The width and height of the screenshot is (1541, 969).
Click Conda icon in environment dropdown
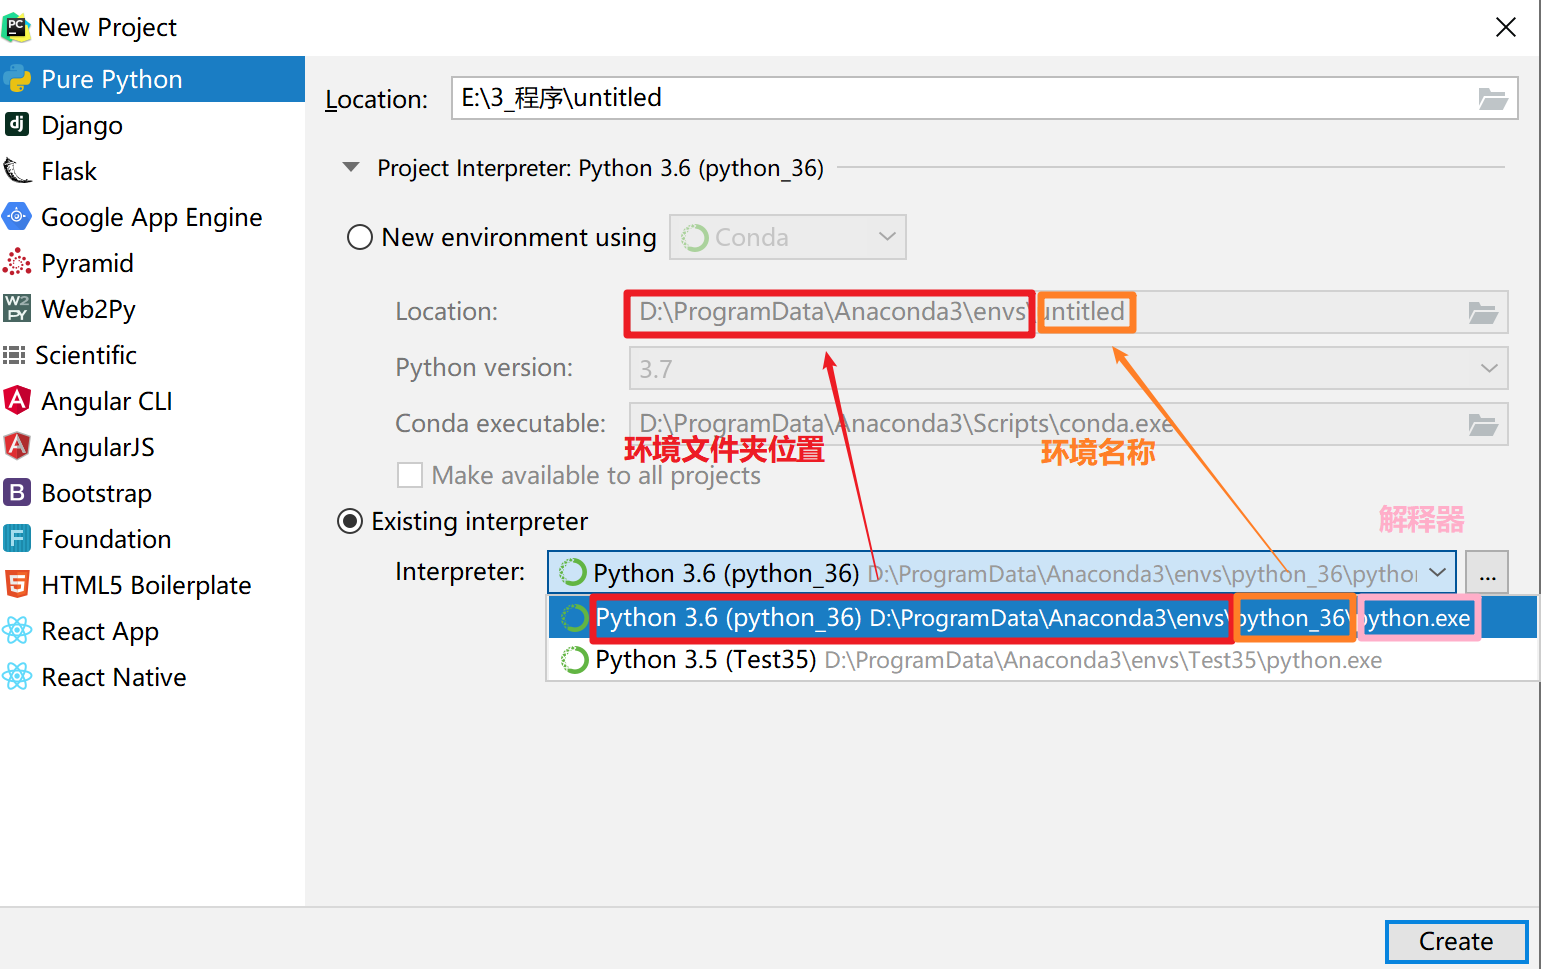[x=695, y=238]
